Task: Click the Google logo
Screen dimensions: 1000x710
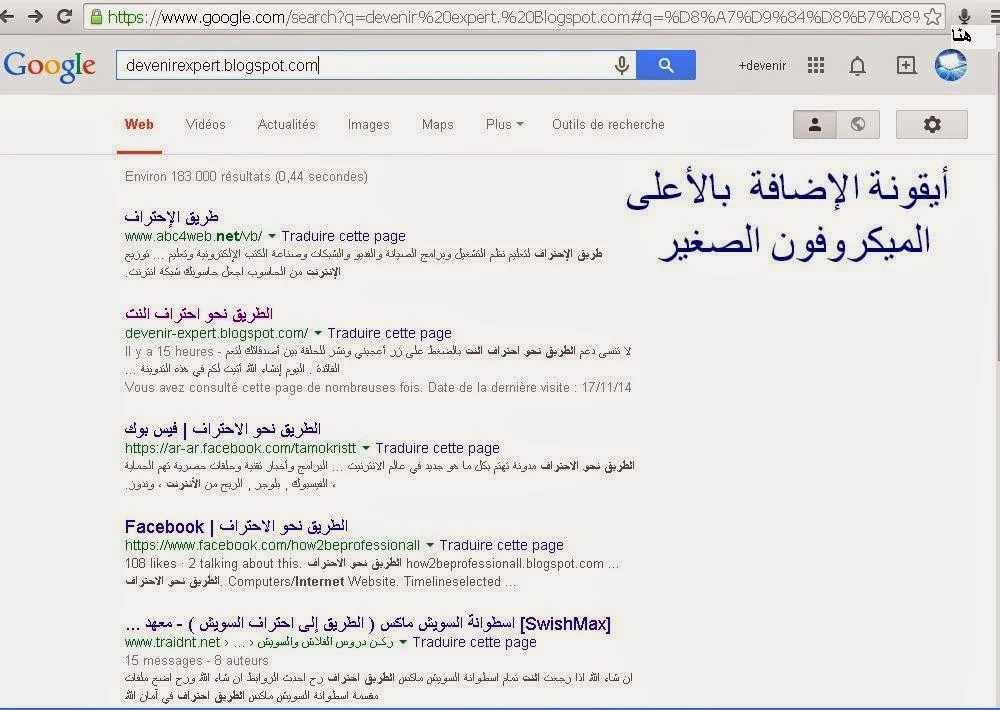Action: (x=50, y=66)
